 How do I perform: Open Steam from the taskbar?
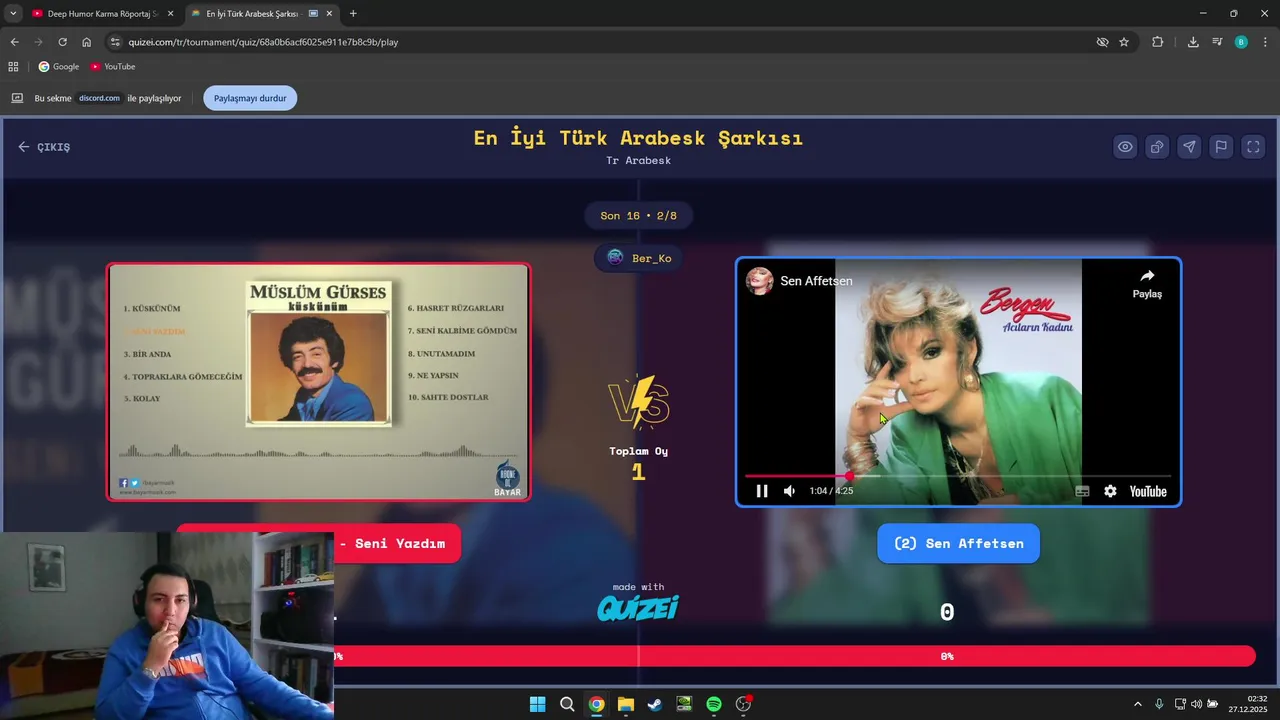[655, 704]
